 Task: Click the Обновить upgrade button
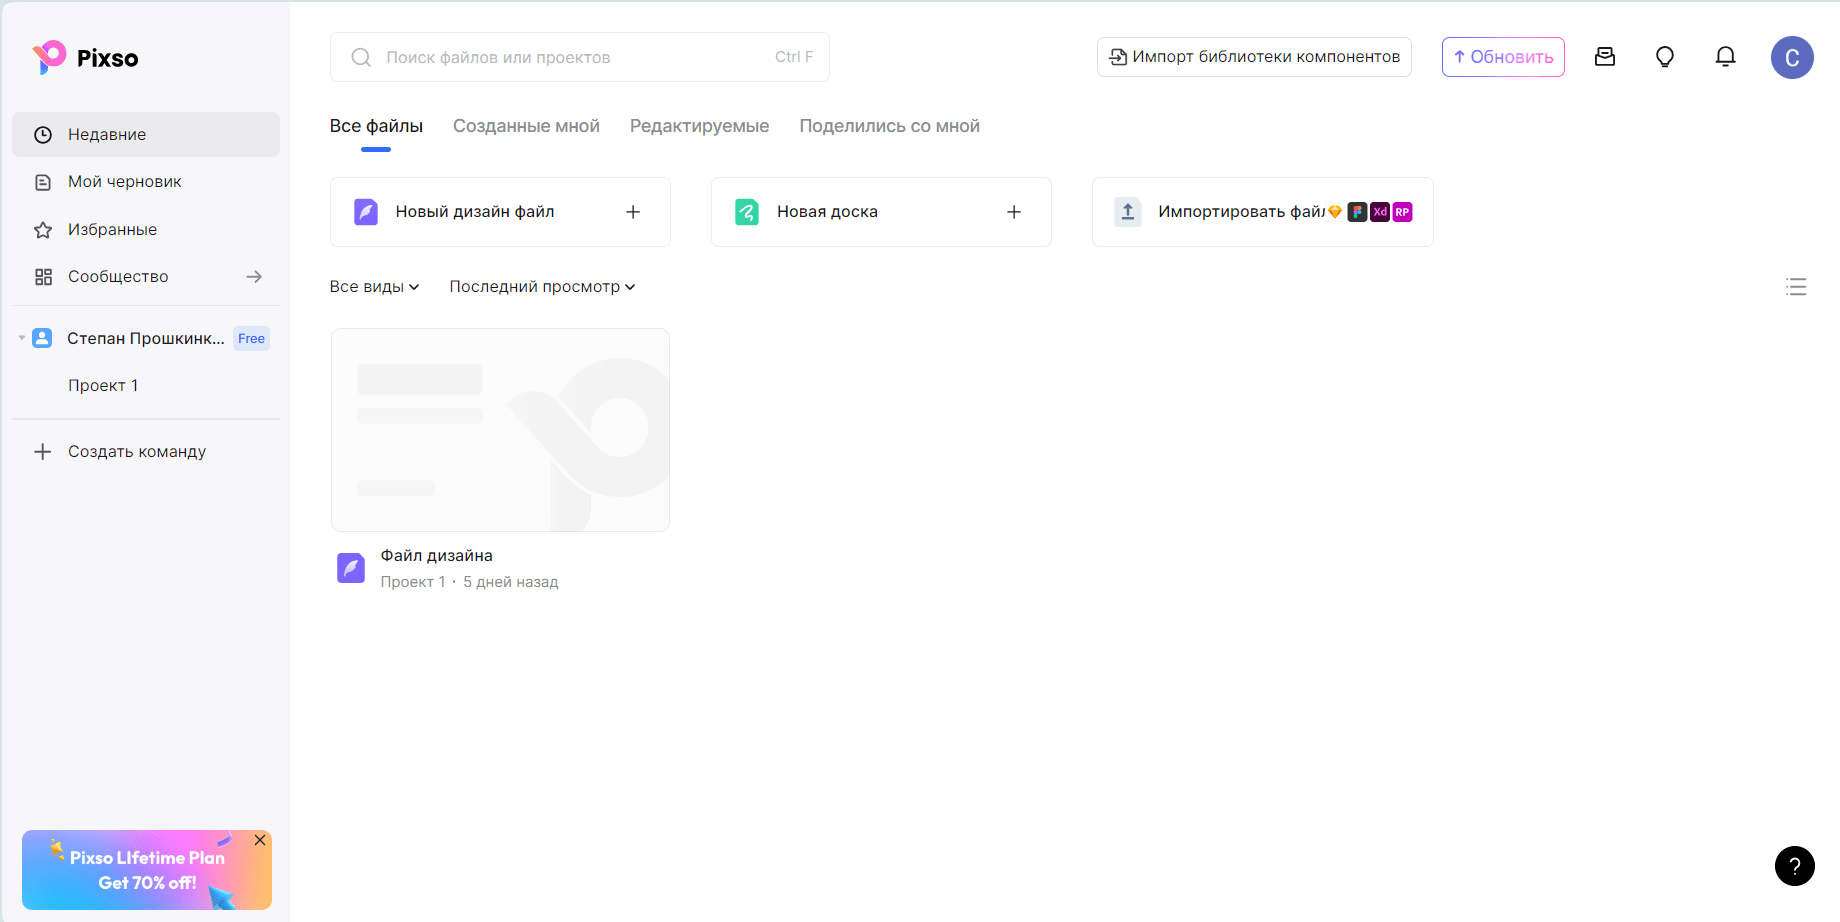pos(1503,57)
